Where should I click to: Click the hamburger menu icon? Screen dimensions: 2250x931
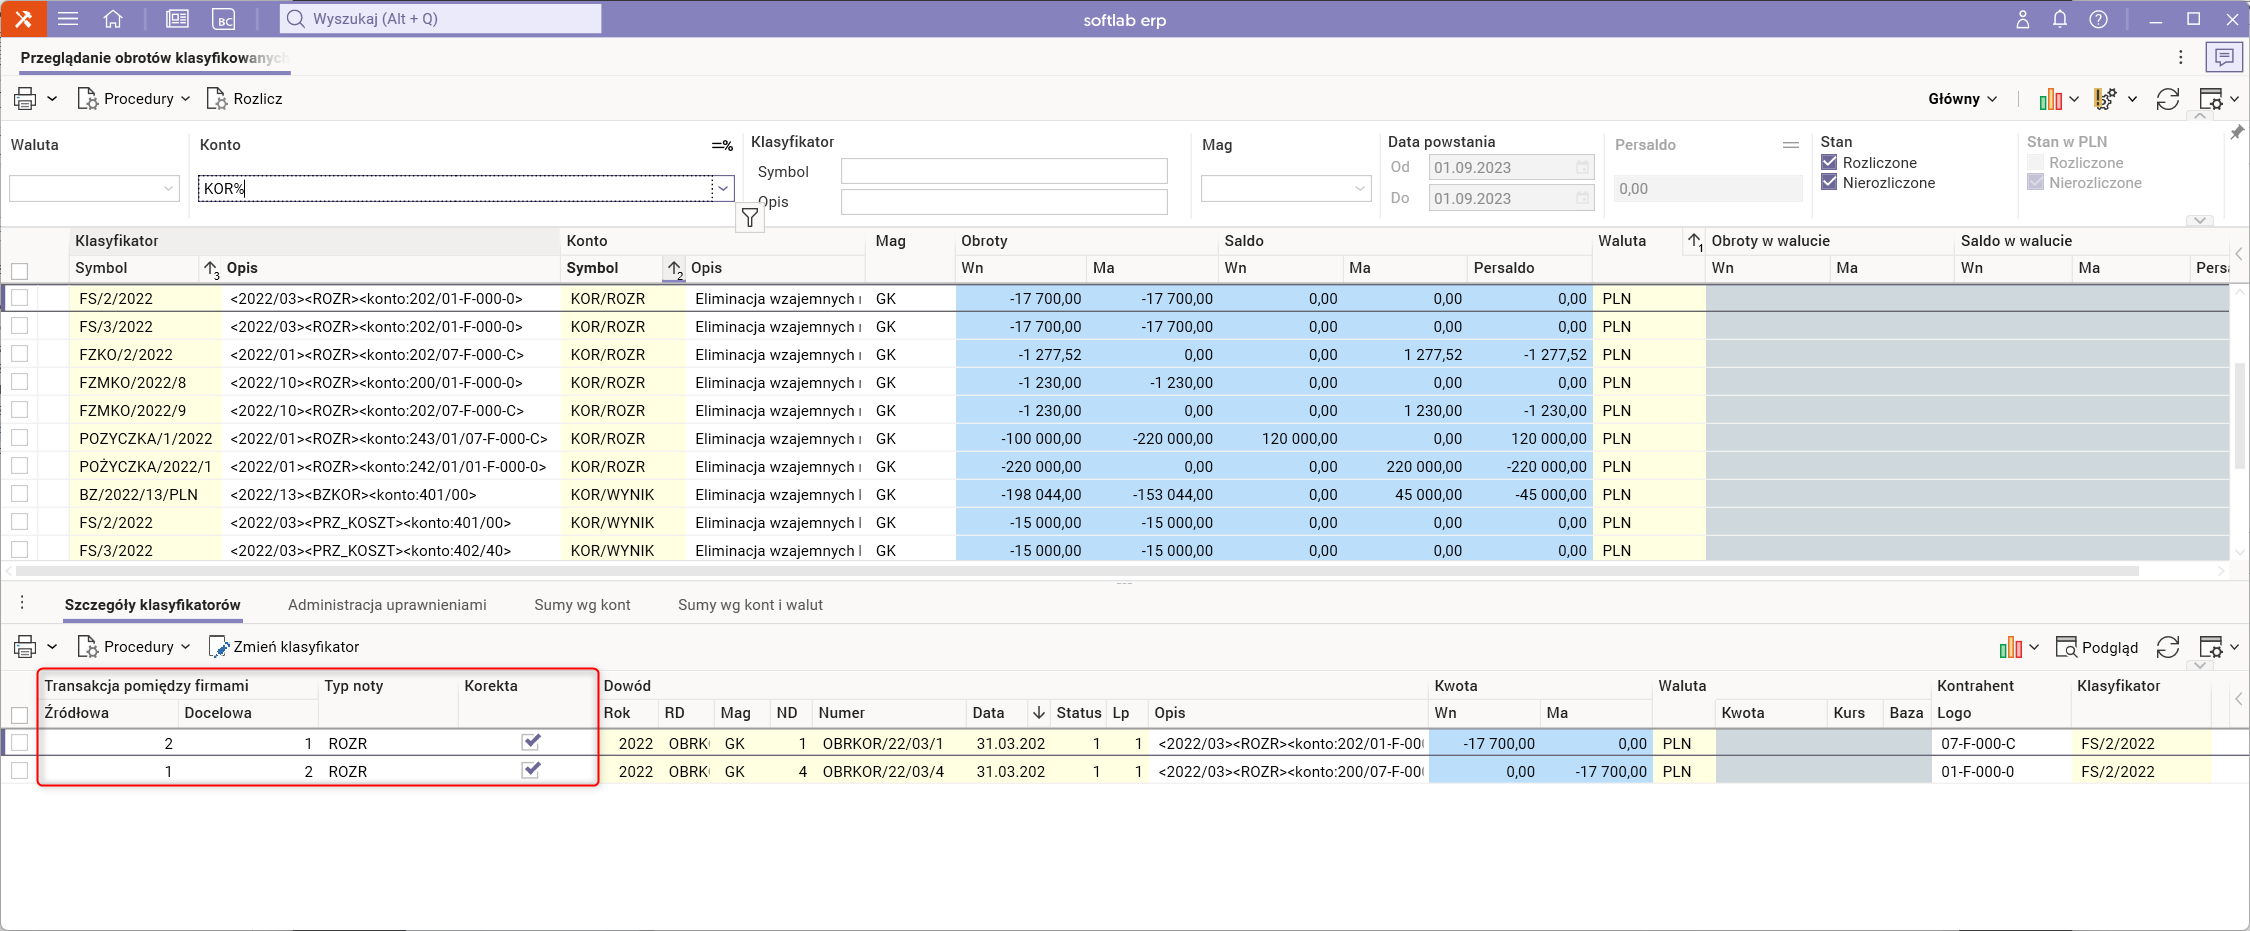pos(68,19)
